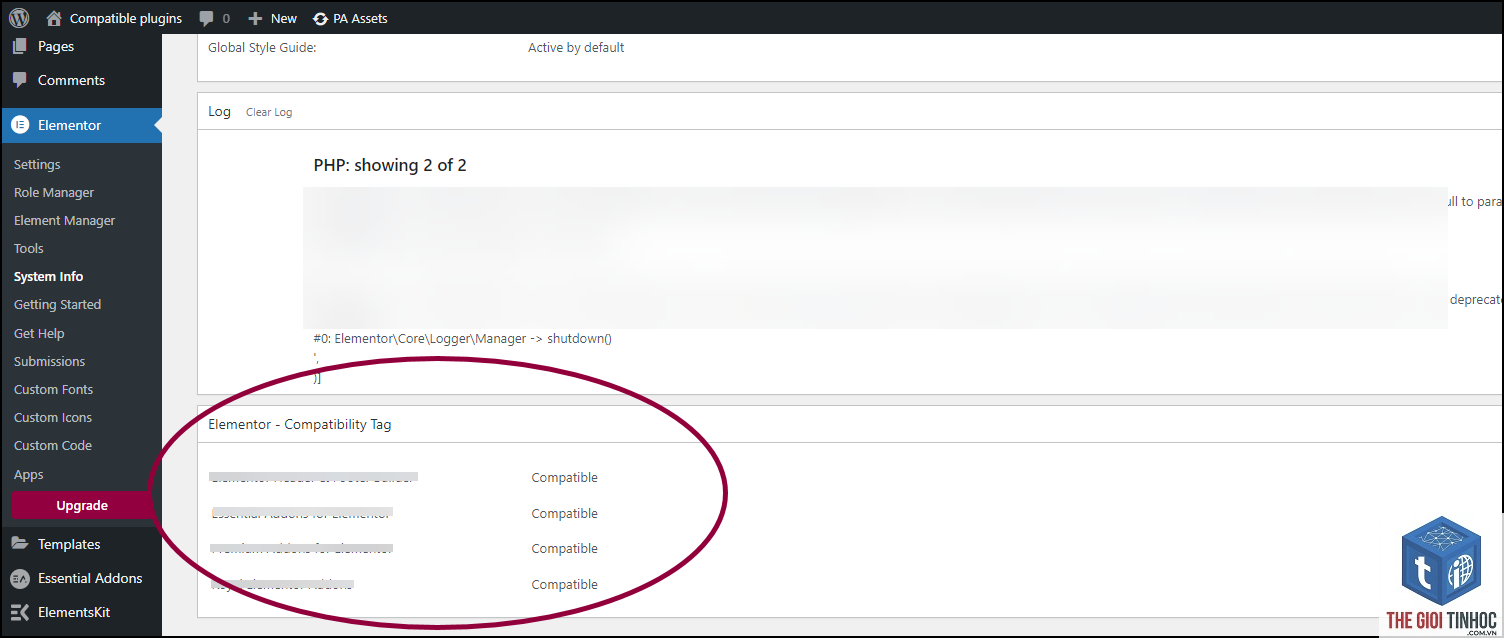Click the Logger Manager shutdown() log line

(x=462, y=338)
